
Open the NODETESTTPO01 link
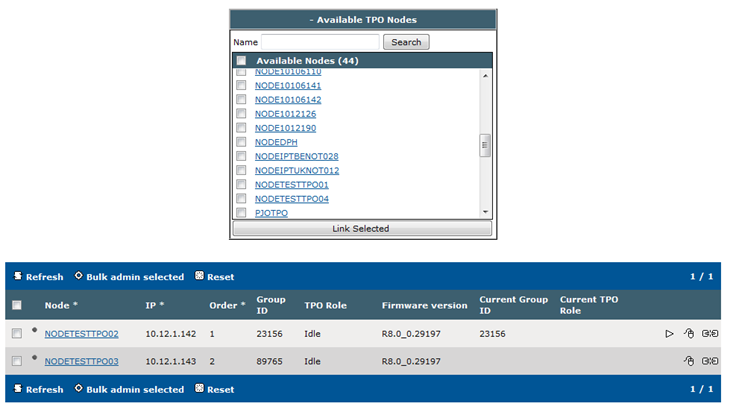coord(291,185)
